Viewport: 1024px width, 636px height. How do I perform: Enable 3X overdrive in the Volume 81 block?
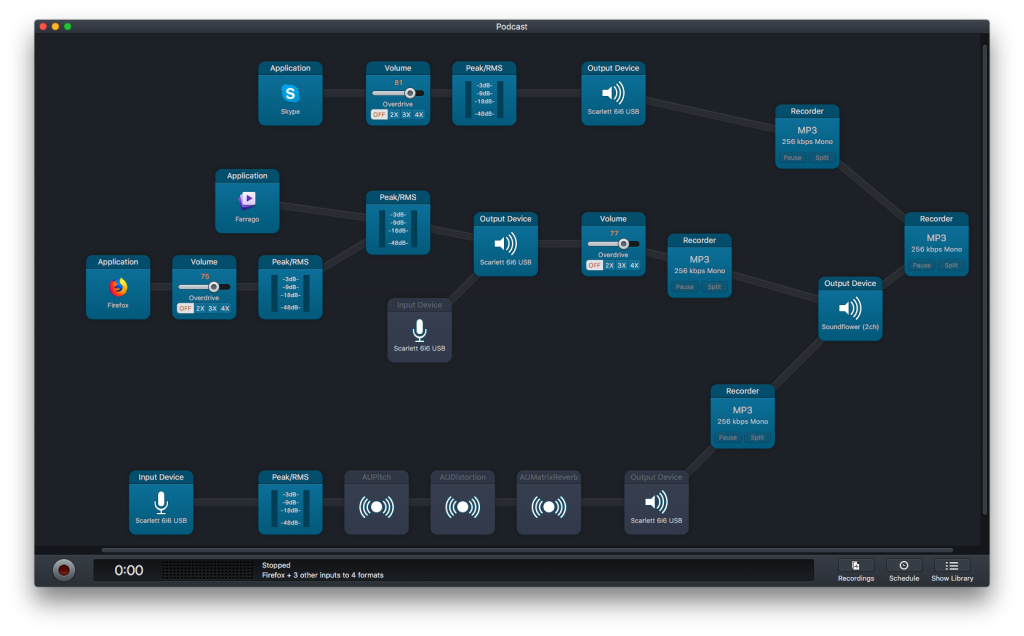[406, 115]
